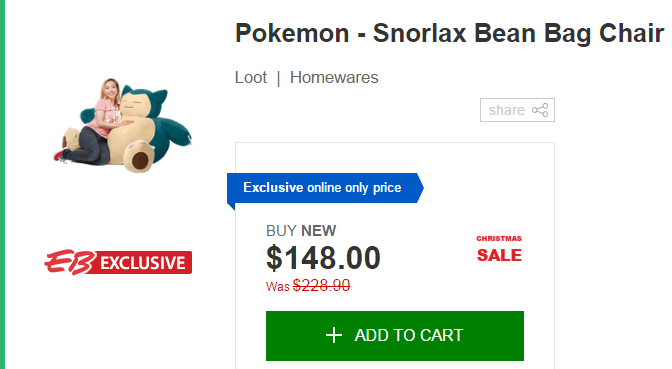The width and height of the screenshot is (672, 369).
Task: Click the white EXCLUSIVE label on red badge
Action: pyautogui.click(x=143, y=263)
